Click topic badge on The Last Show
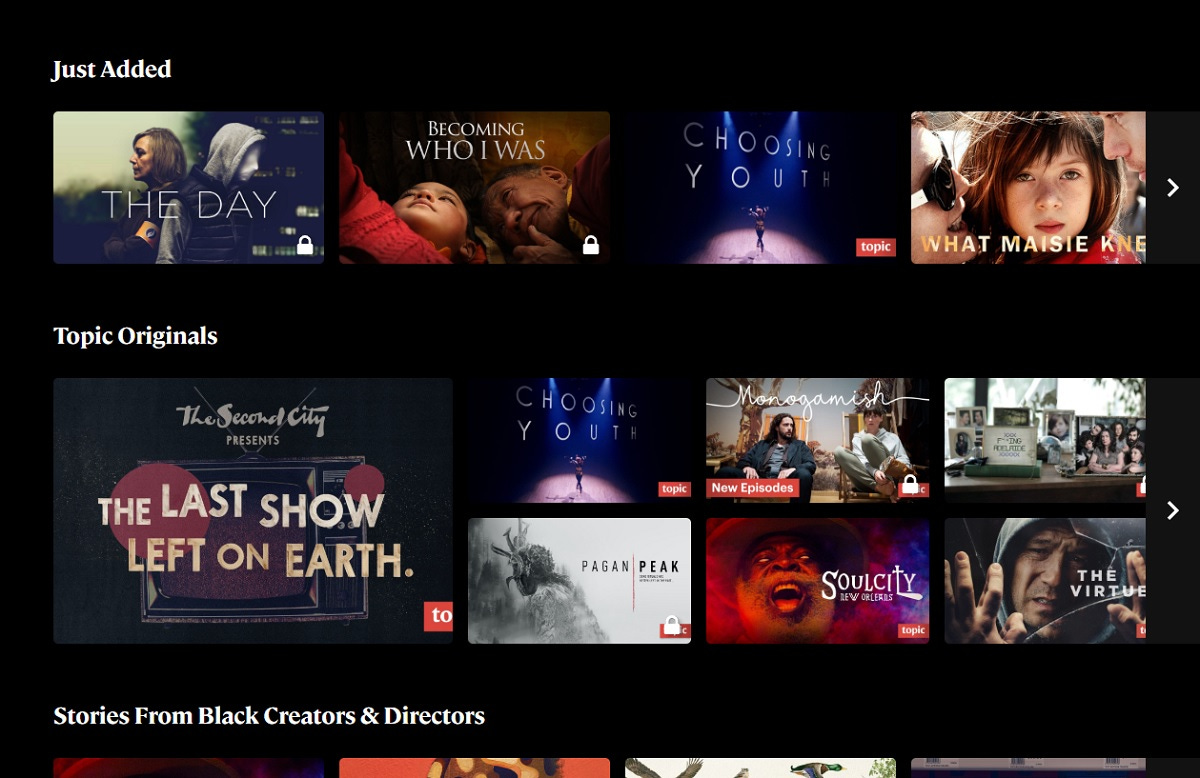1200x778 pixels. [438, 616]
